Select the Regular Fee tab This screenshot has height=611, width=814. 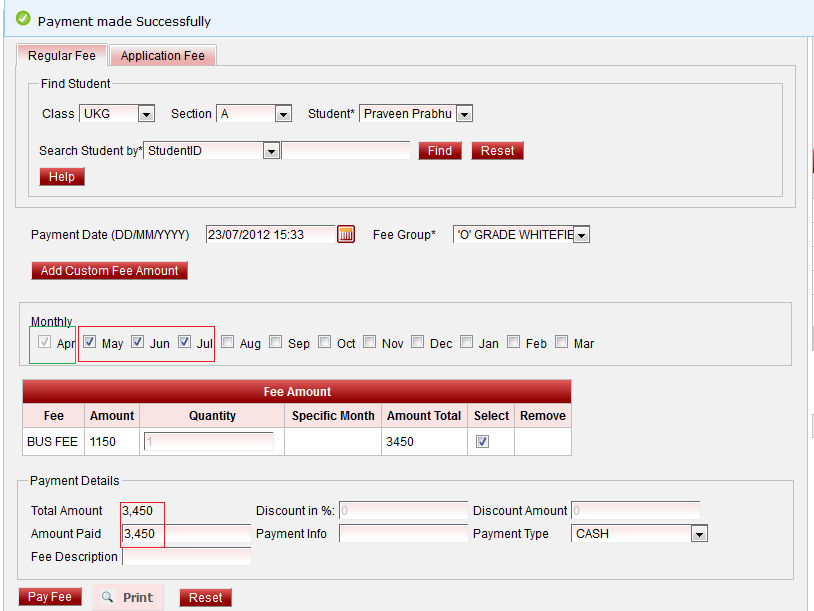pyautogui.click(x=62, y=56)
